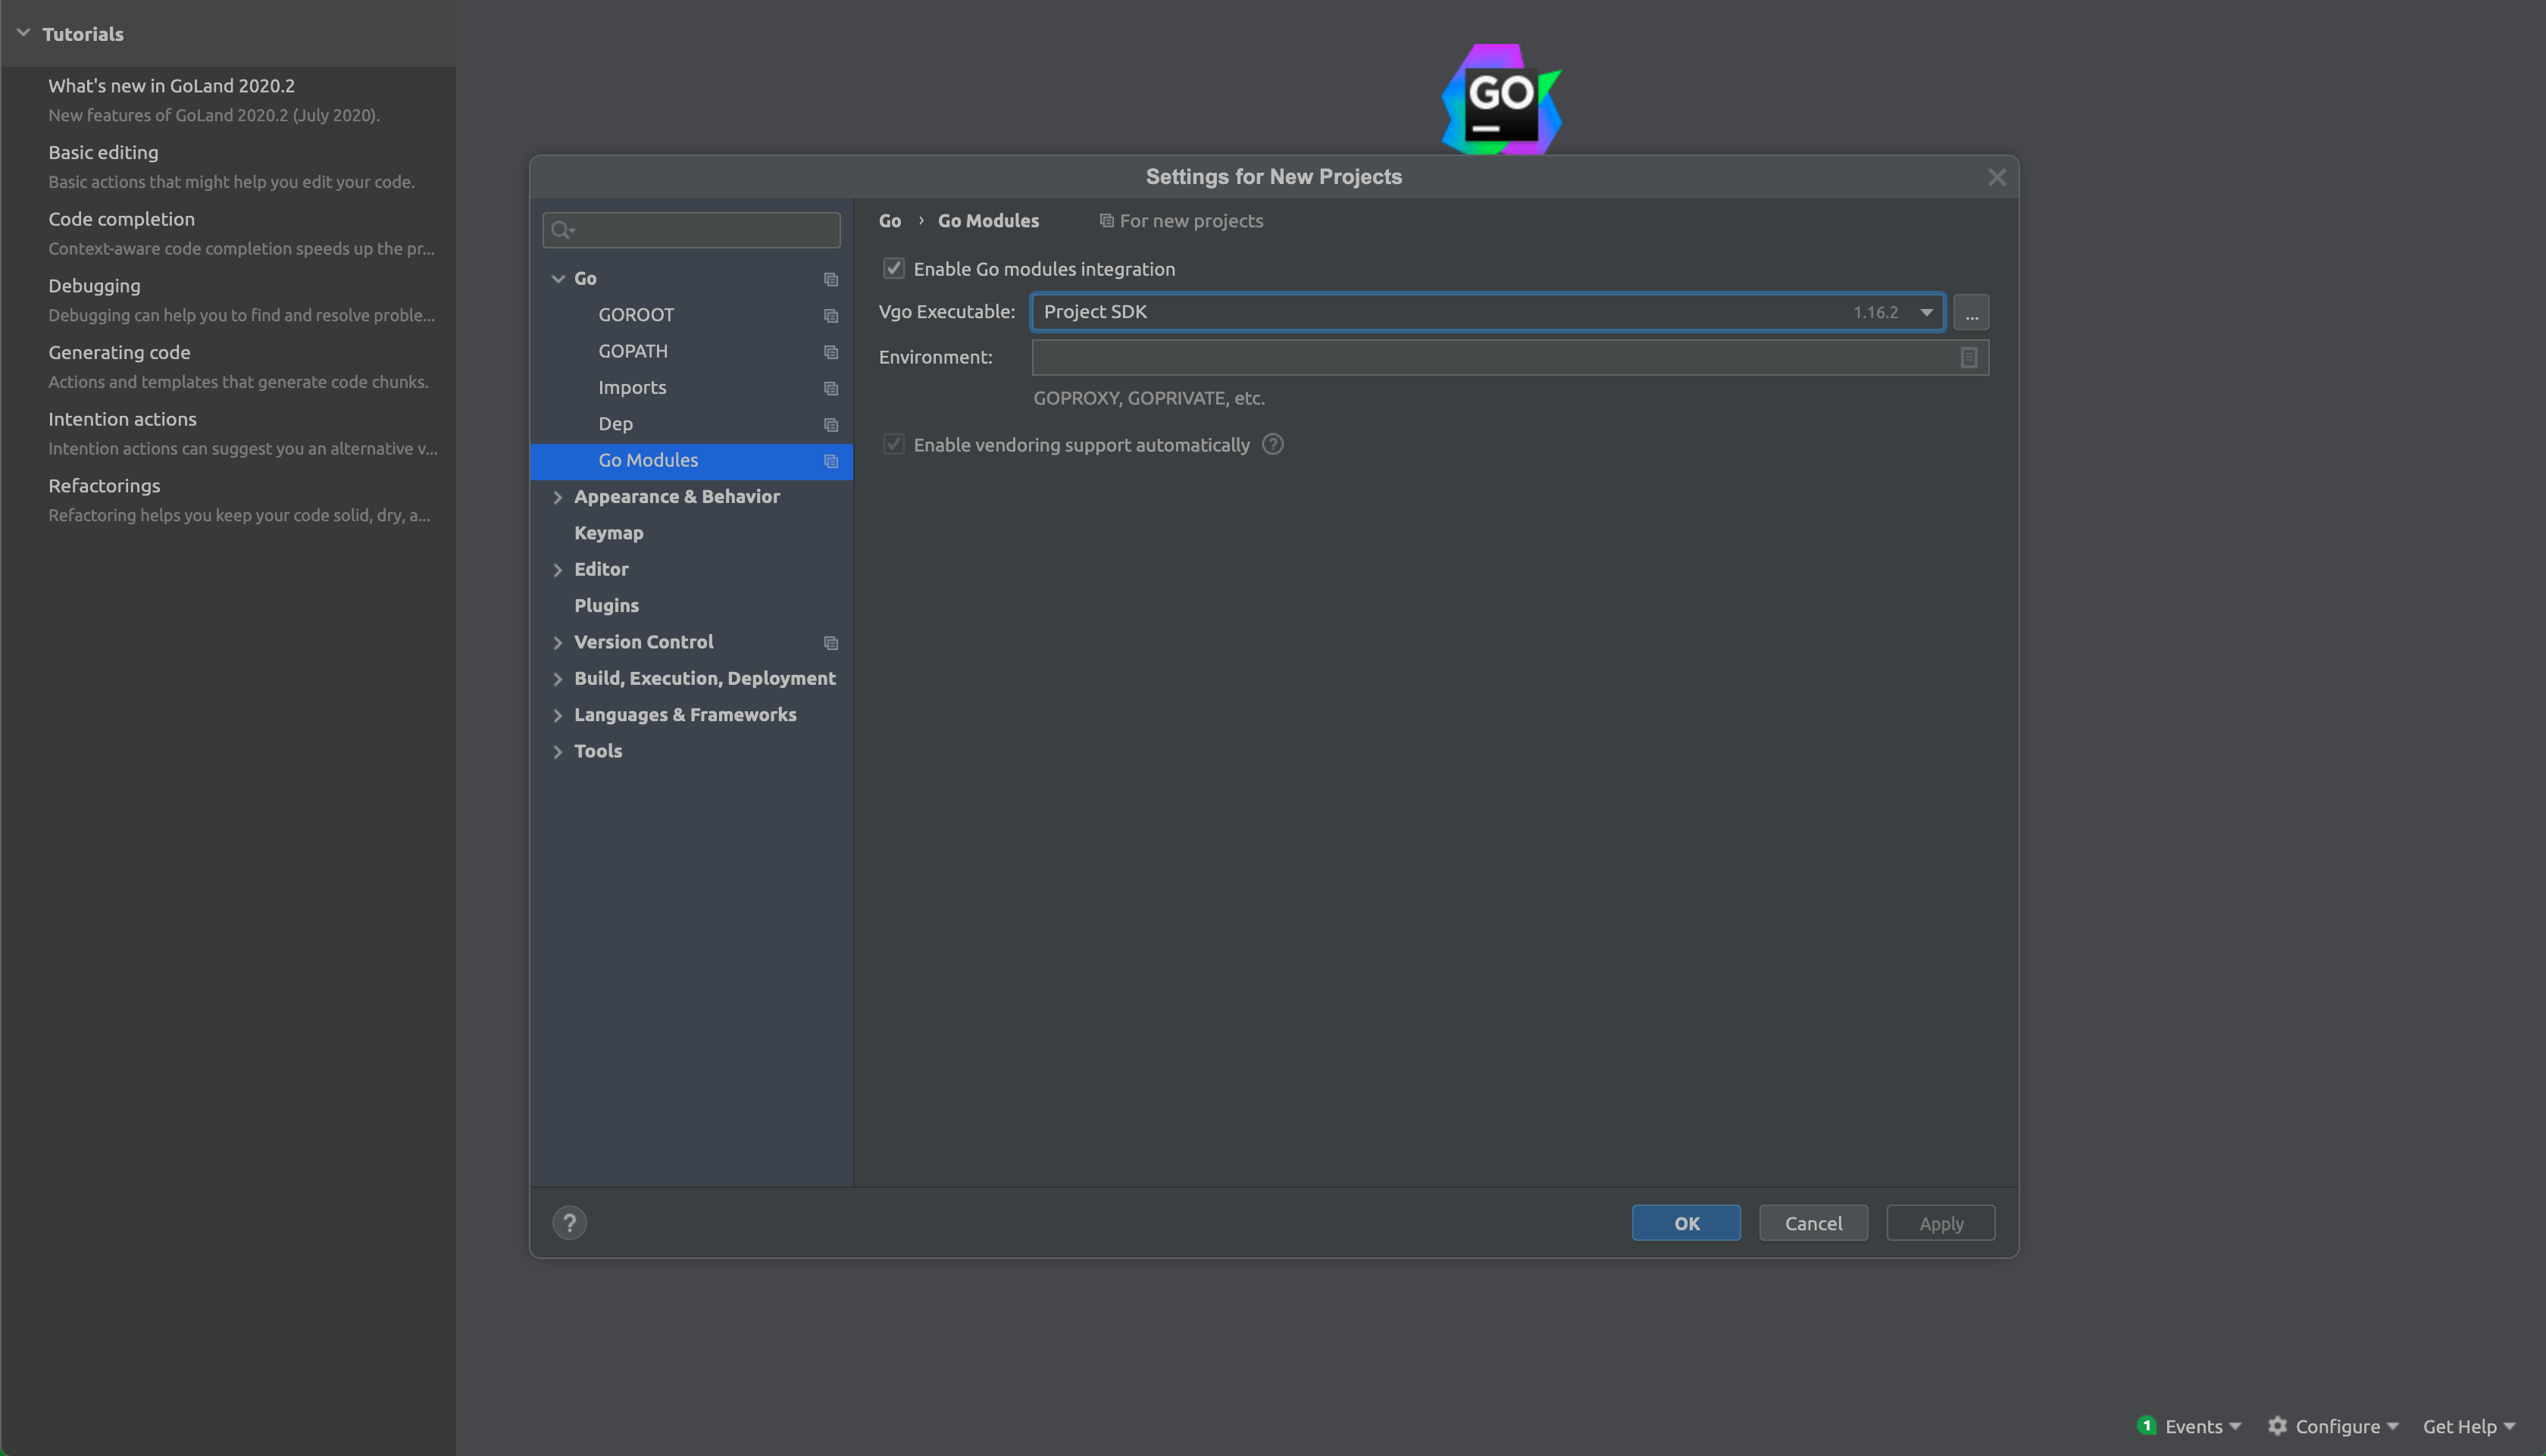
Task: Open help via question mark button
Action: pos(570,1223)
